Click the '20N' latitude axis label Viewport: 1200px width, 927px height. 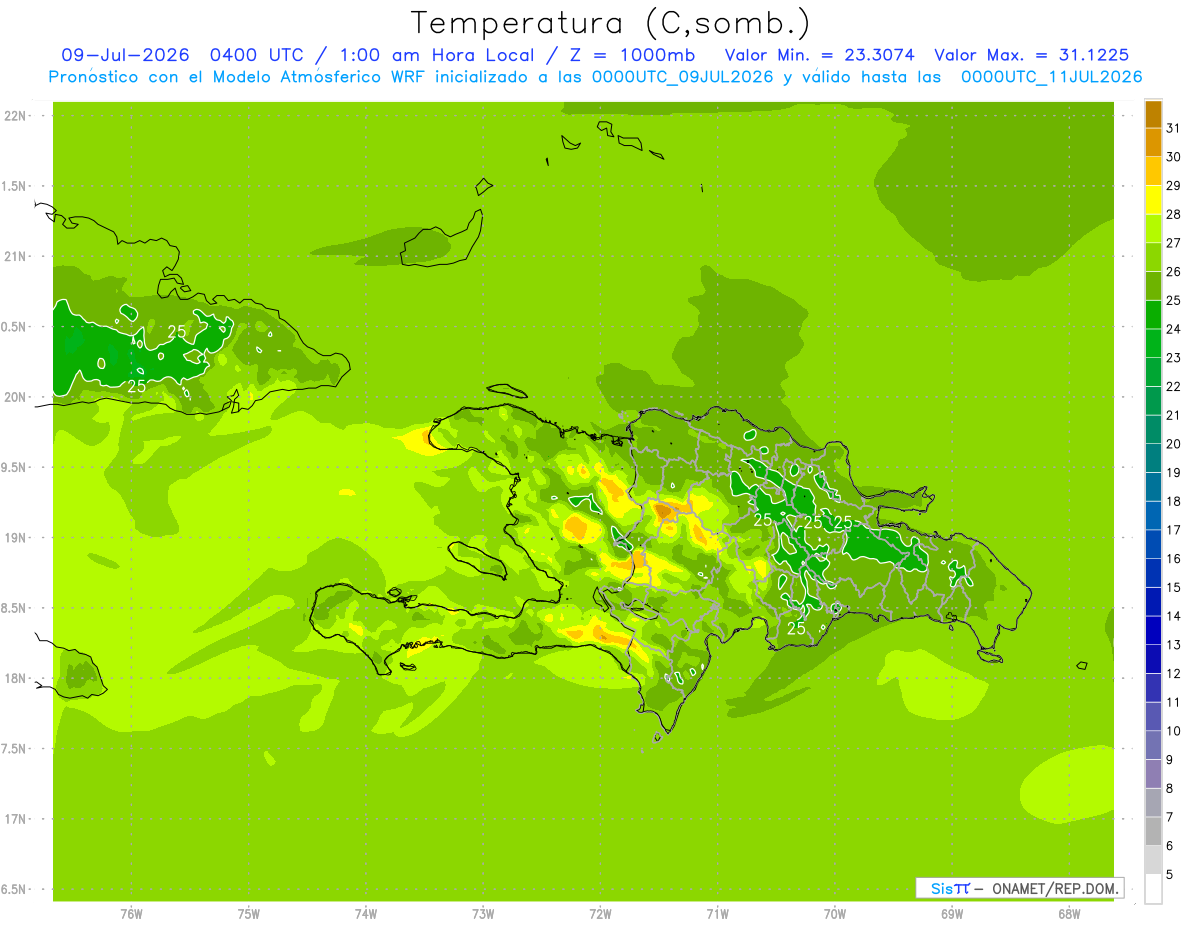click(x=14, y=397)
